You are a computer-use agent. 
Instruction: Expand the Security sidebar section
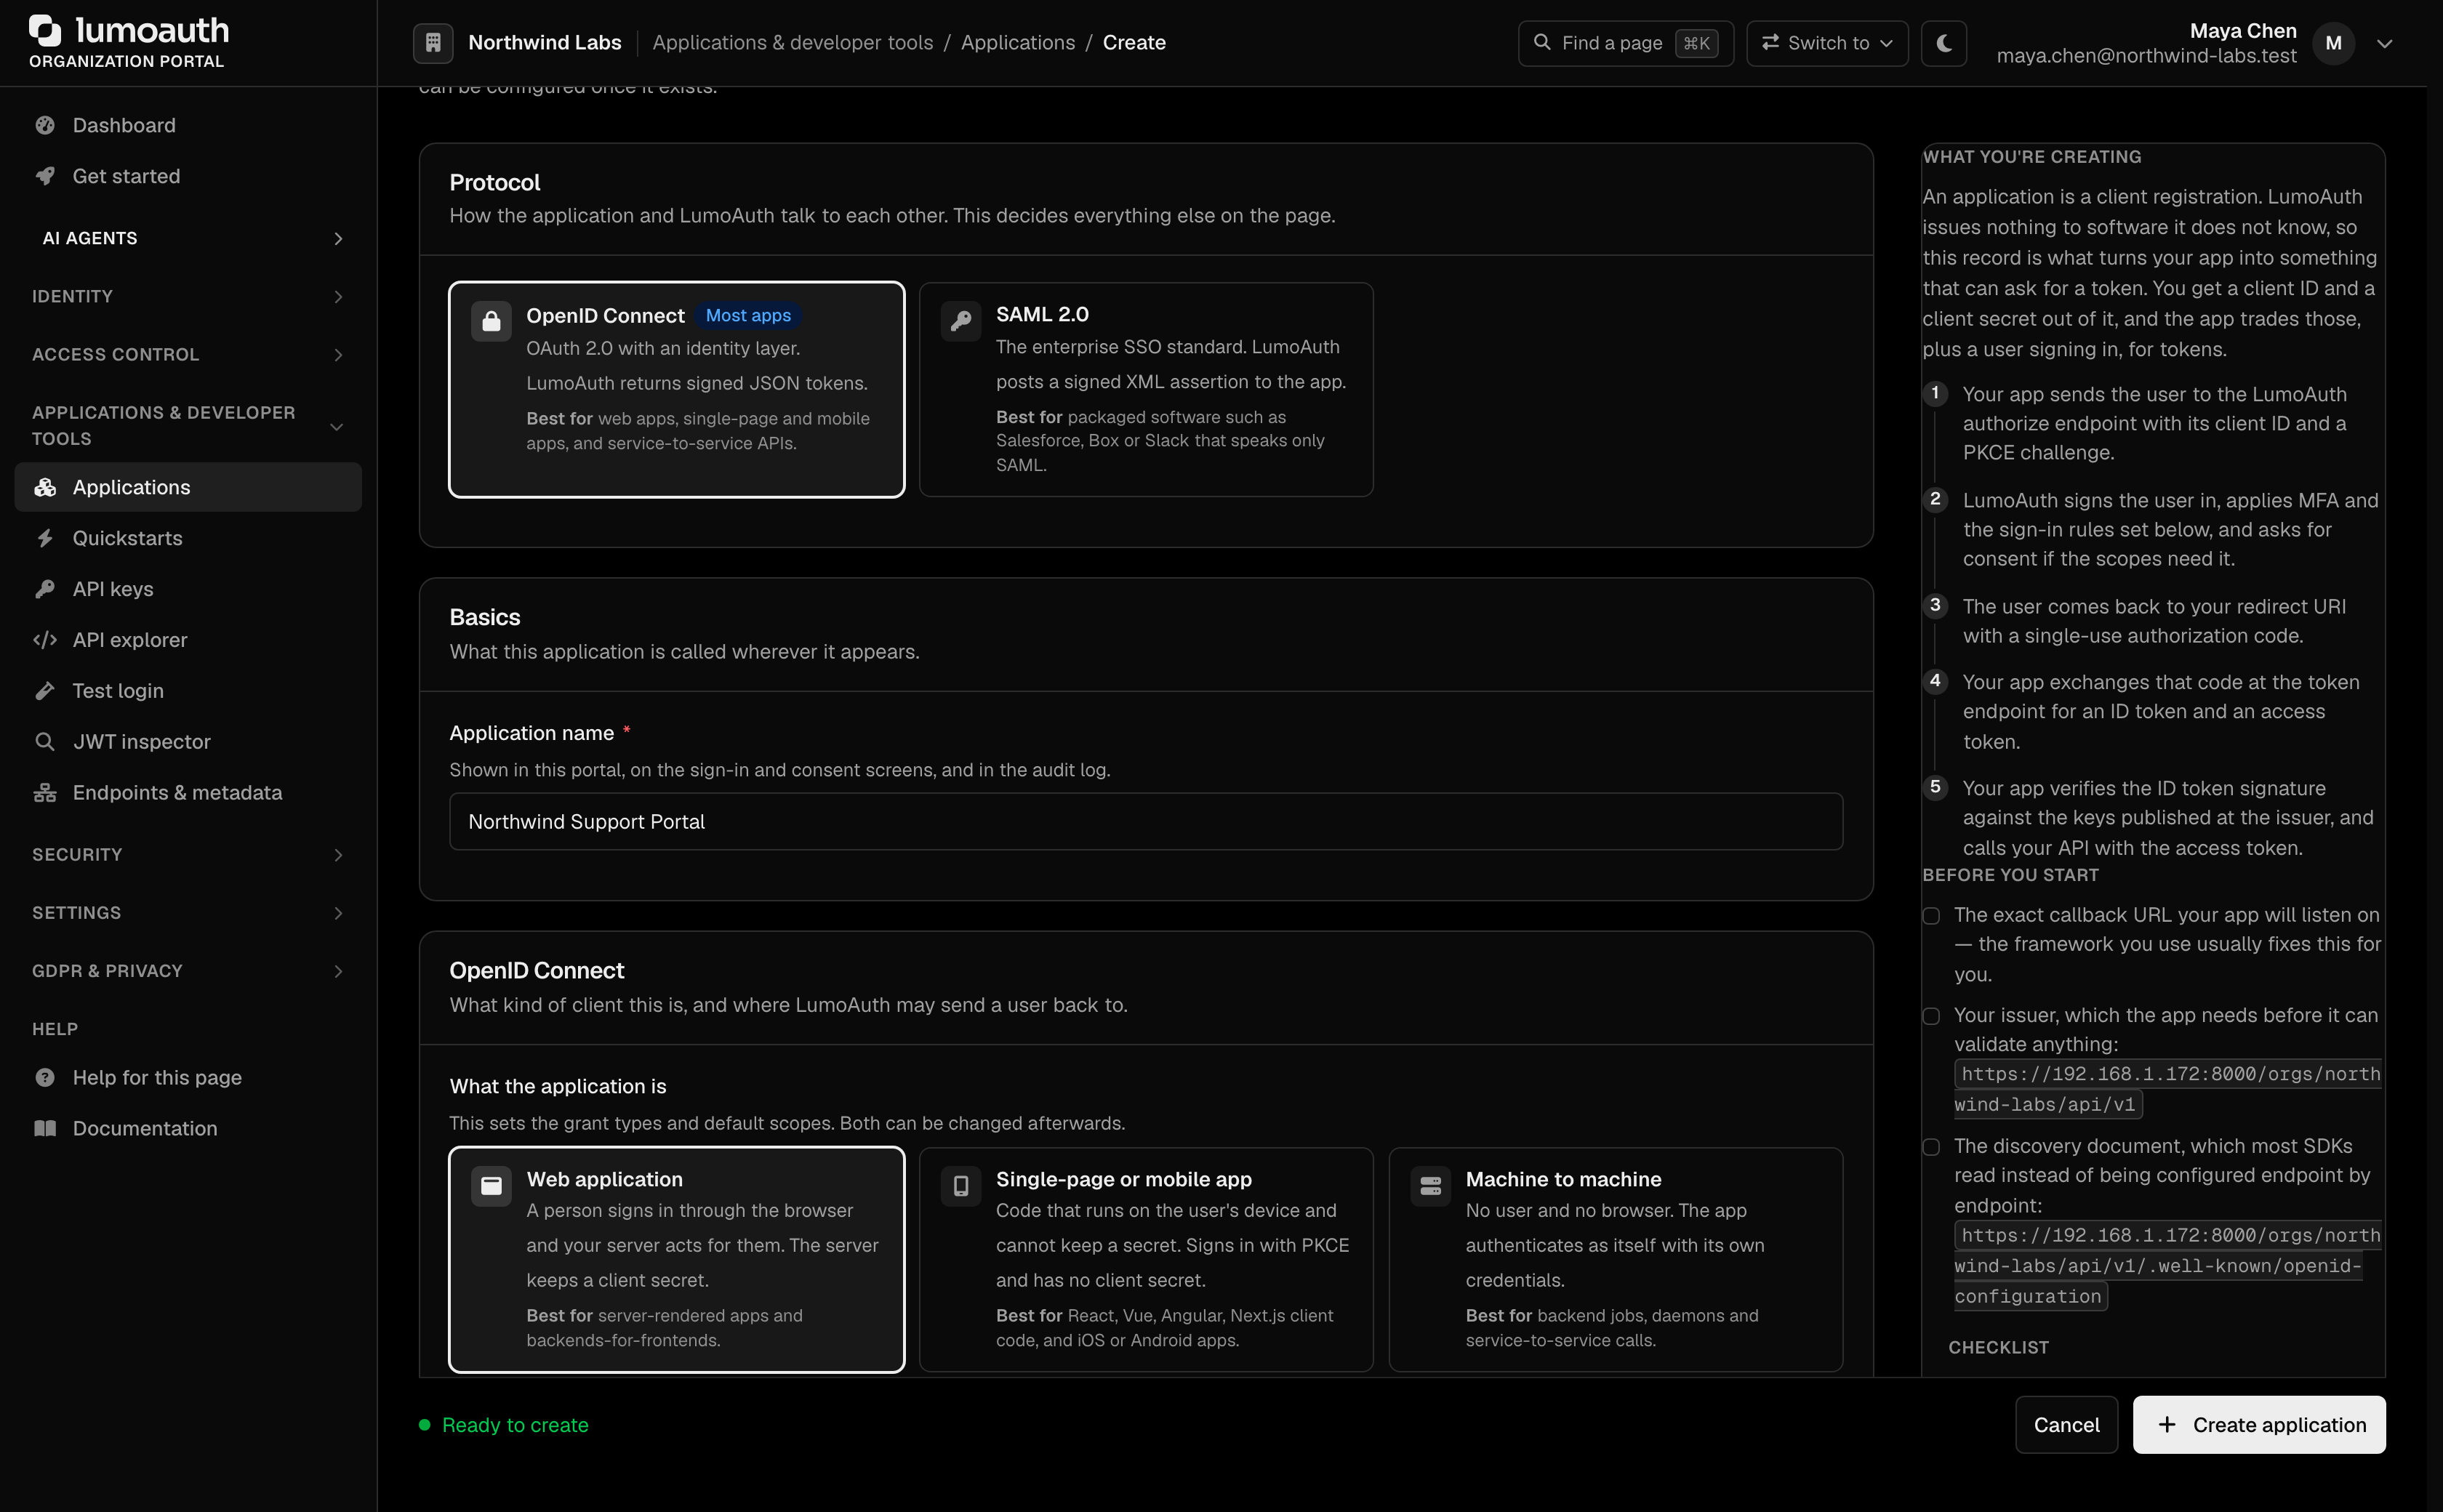(x=188, y=855)
